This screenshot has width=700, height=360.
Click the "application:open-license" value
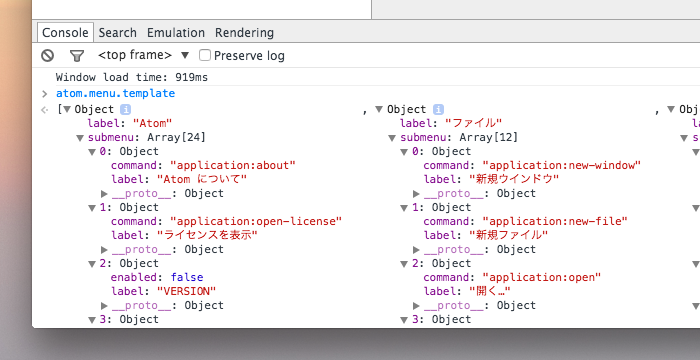coord(256,221)
